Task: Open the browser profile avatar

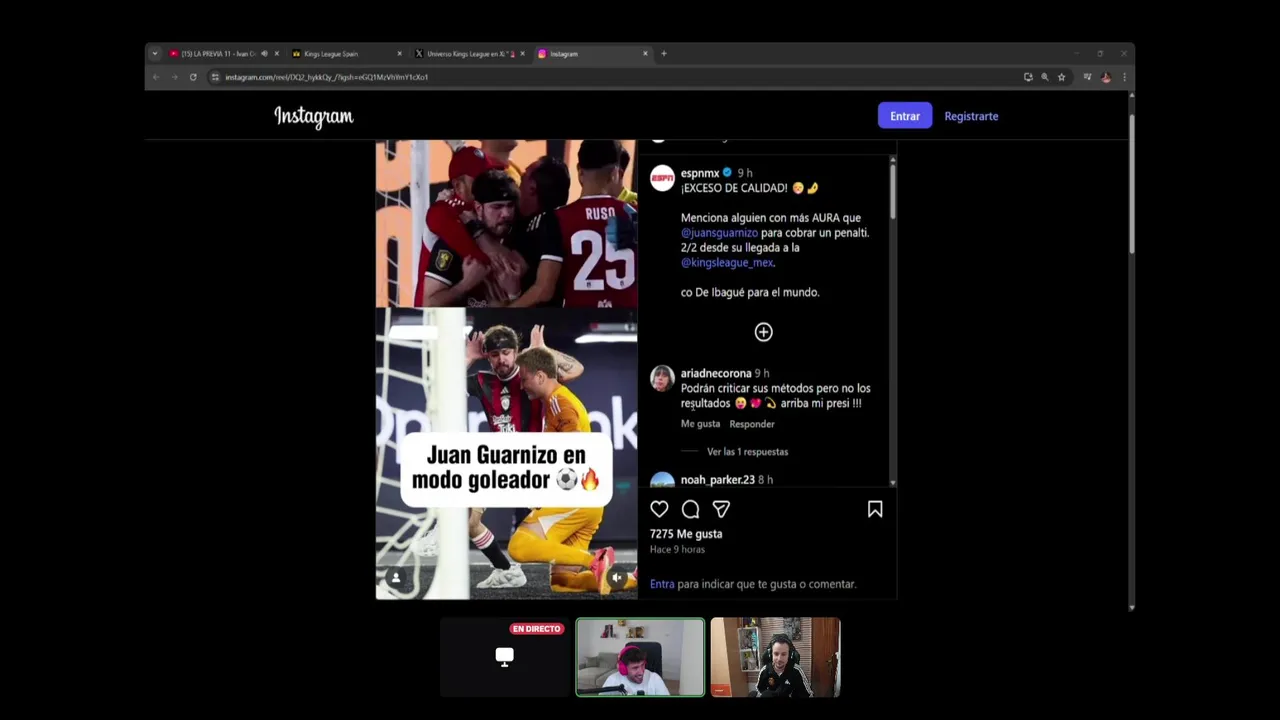Action: tap(1106, 77)
